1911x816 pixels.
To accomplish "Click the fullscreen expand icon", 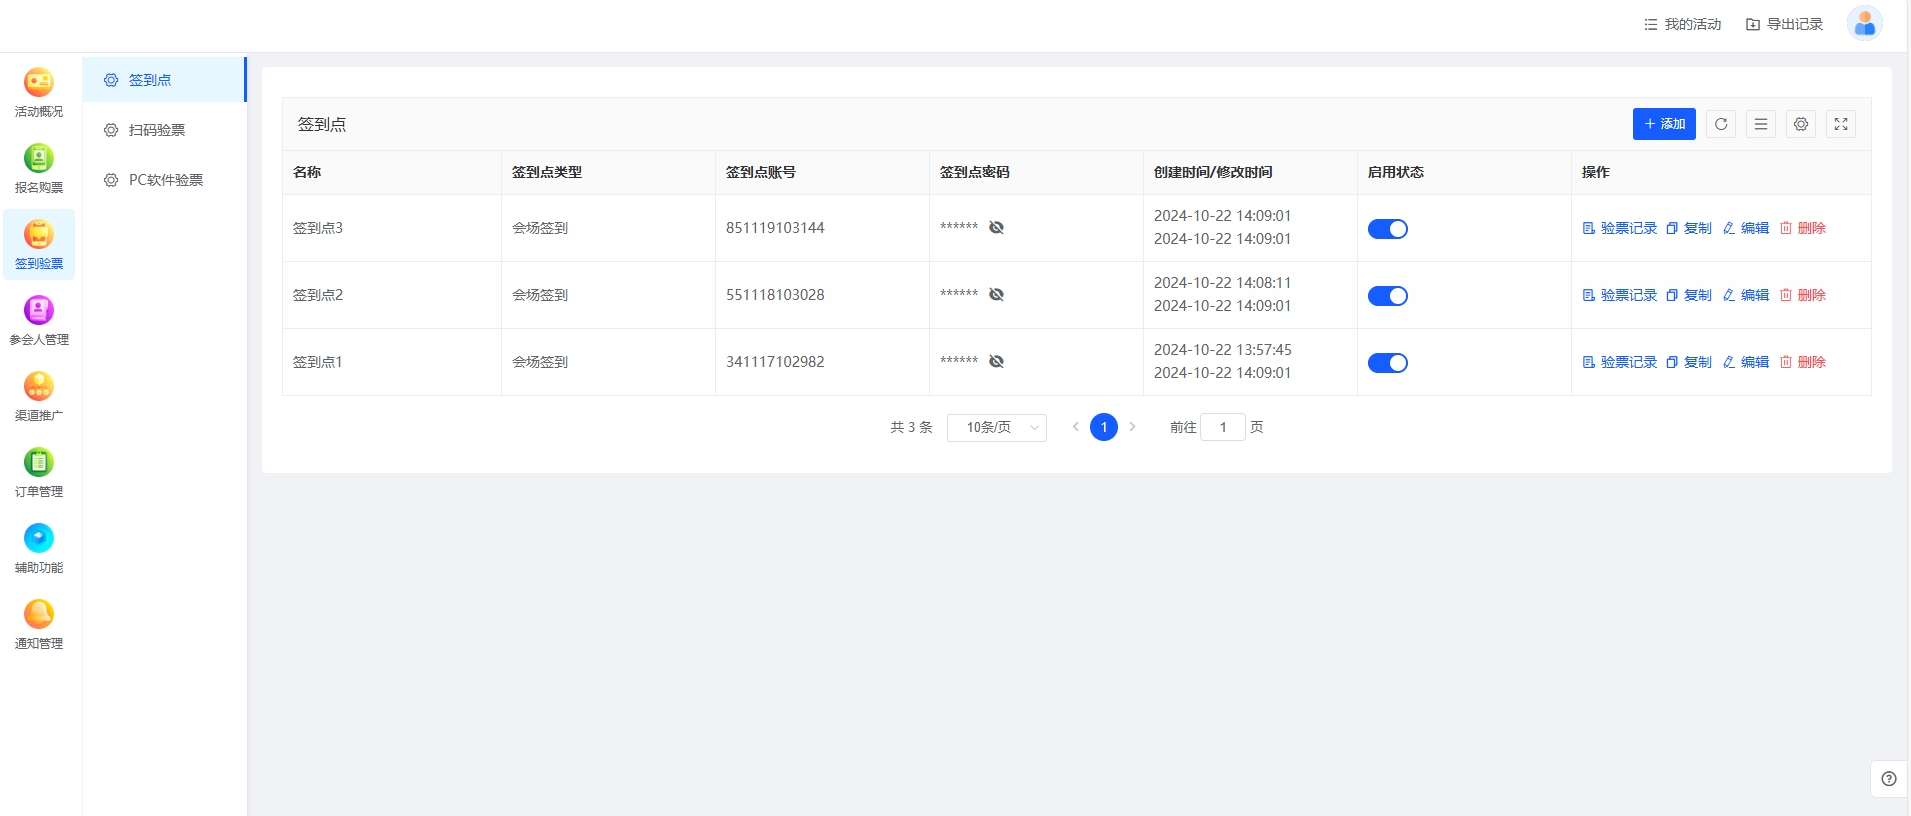I will [x=1840, y=124].
